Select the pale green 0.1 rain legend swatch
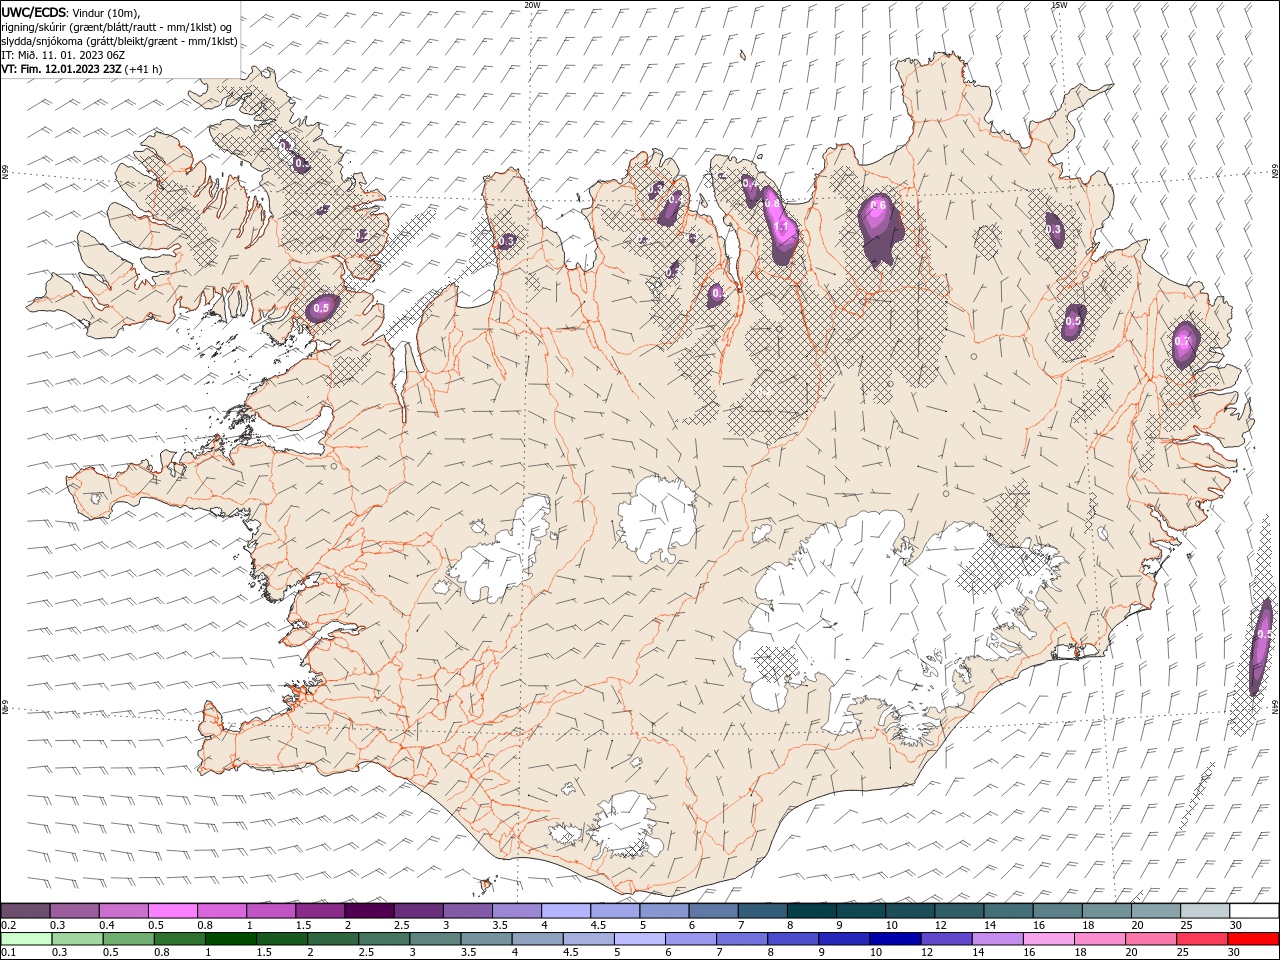The width and height of the screenshot is (1280, 960). [x=27, y=939]
